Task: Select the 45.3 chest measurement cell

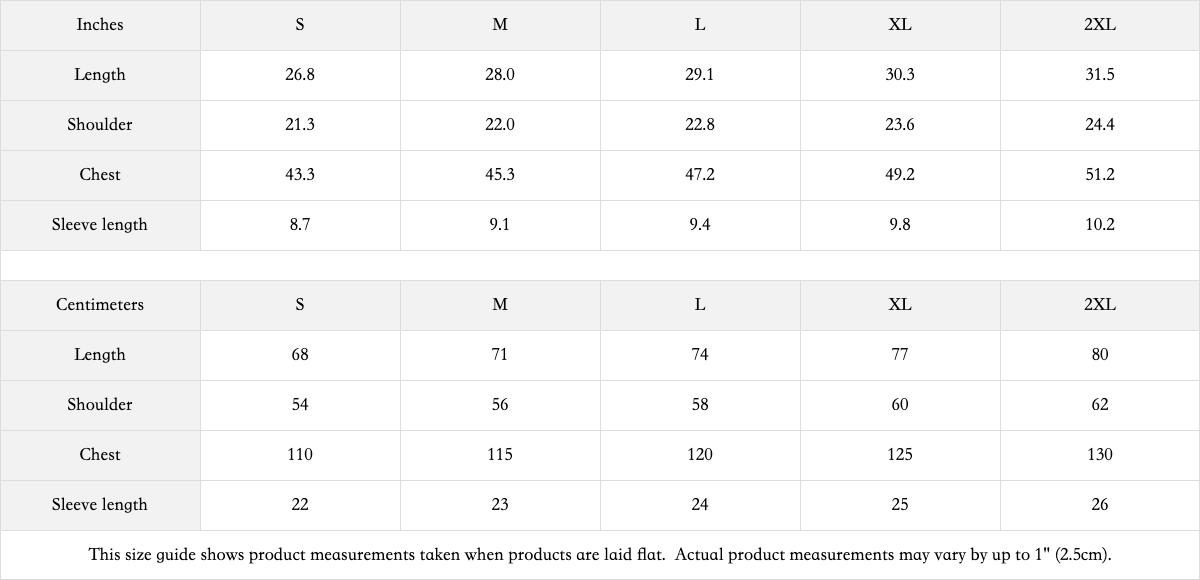Action: pyautogui.click(x=500, y=175)
